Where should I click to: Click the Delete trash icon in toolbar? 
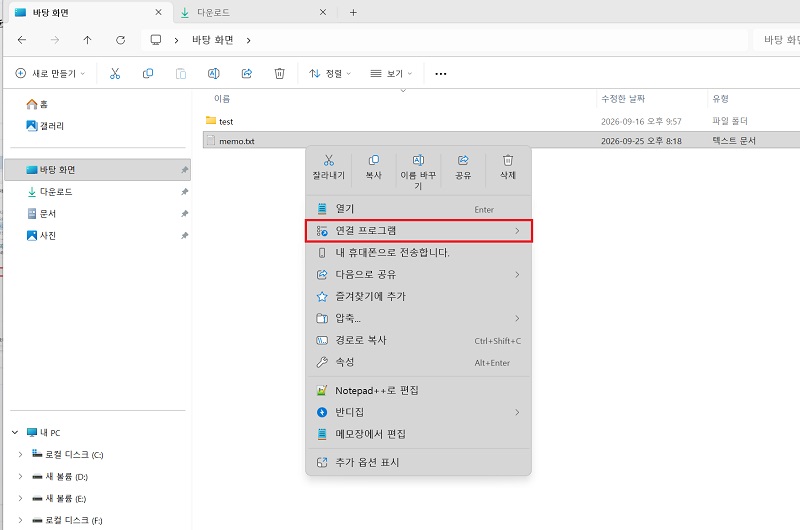pyautogui.click(x=280, y=73)
